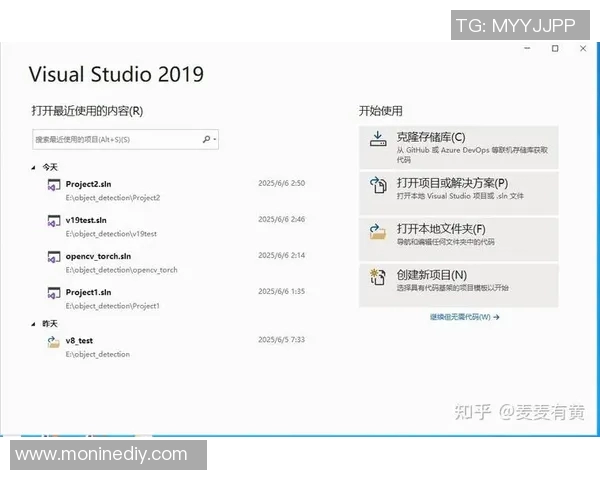Image resolution: width=600 pixels, height=480 pixels.
Task: Click the path E:\object_detection\v19test
Action: coord(111,234)
